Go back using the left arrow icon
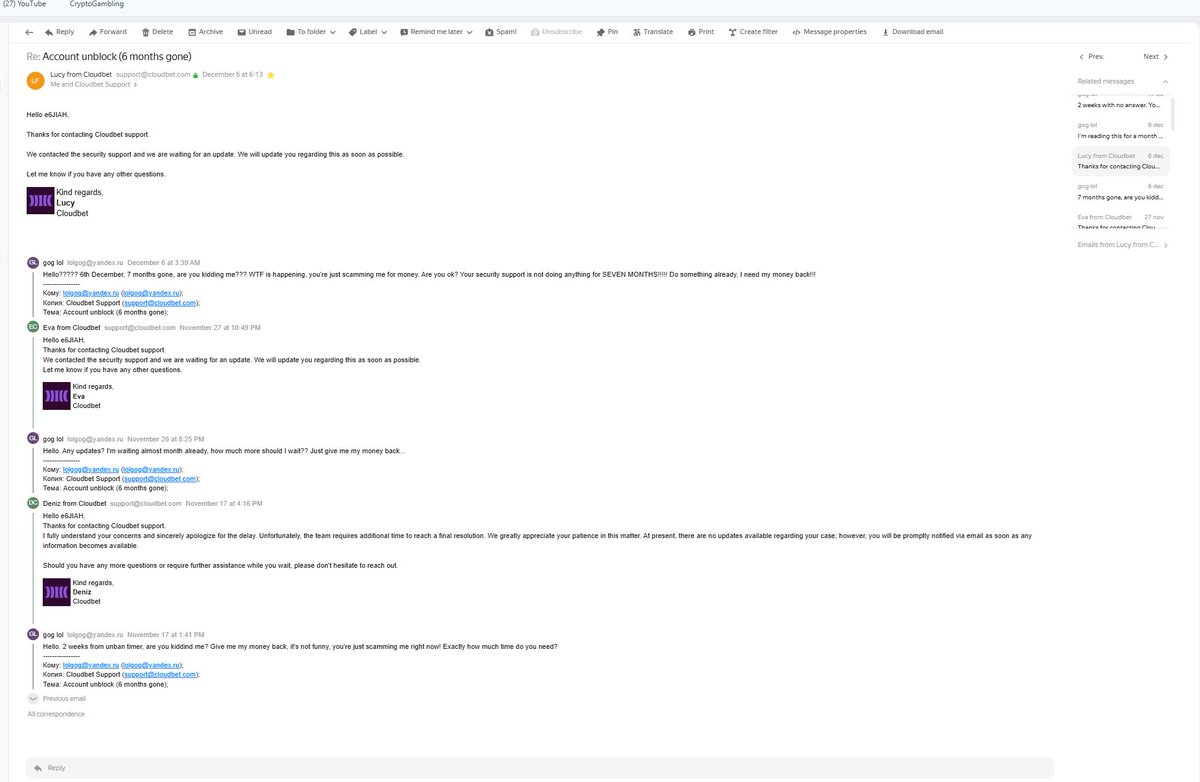Viewport: 1200px width, 782px height. 29,32
